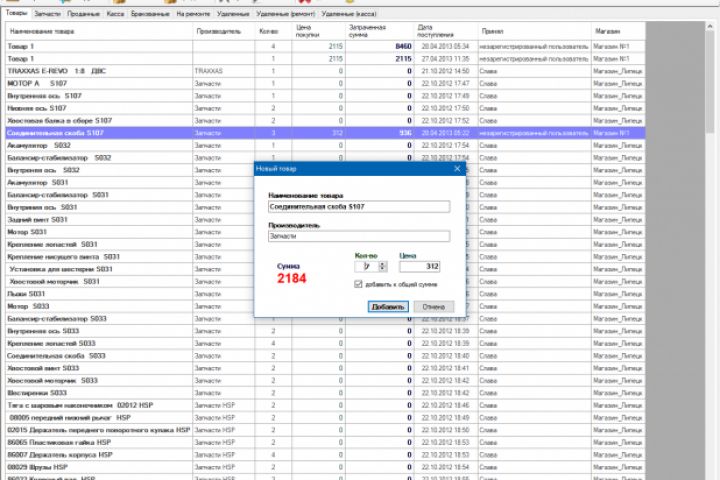This screenshot has height=480, width=720.
Task: Click the Добавить button in the dialog
Action: tap(388, 306)
